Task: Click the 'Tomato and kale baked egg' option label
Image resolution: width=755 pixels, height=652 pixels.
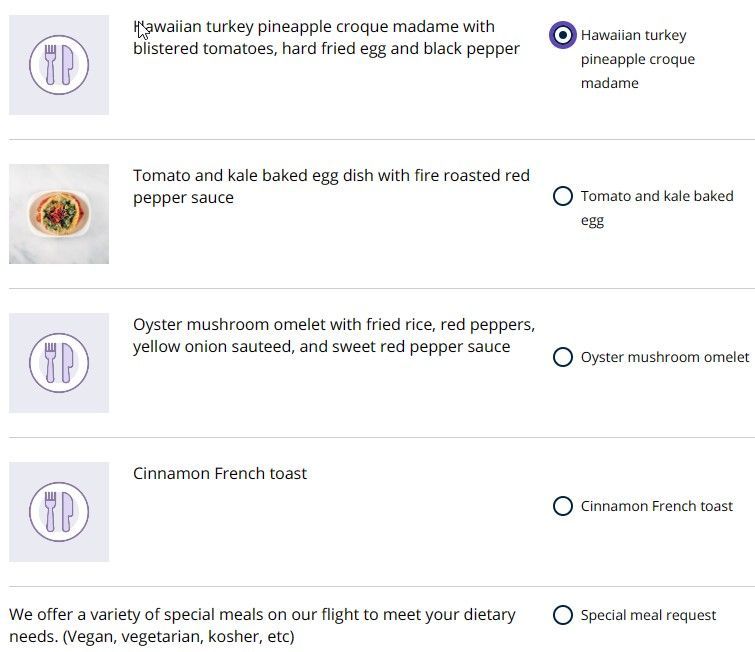Action: point(657,208)
